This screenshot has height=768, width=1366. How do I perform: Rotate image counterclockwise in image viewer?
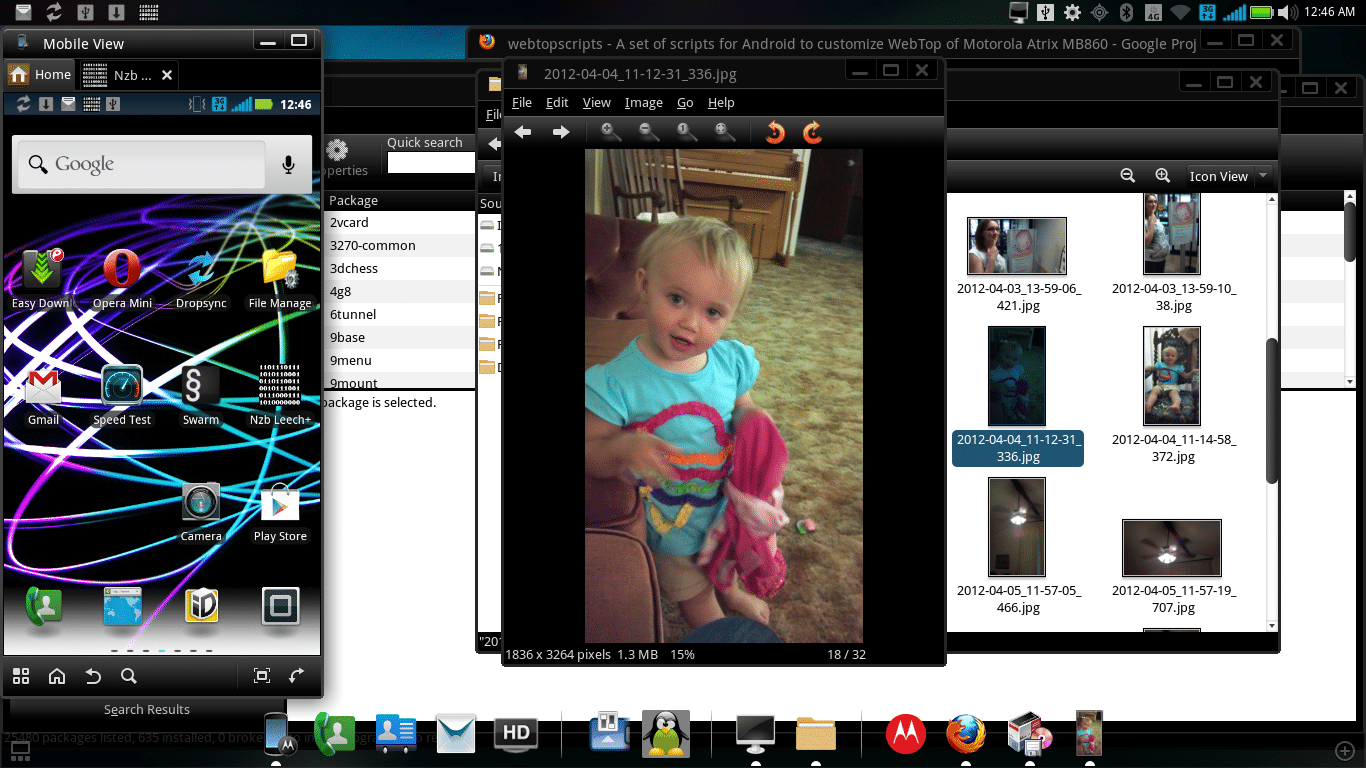tap(774, 132)
